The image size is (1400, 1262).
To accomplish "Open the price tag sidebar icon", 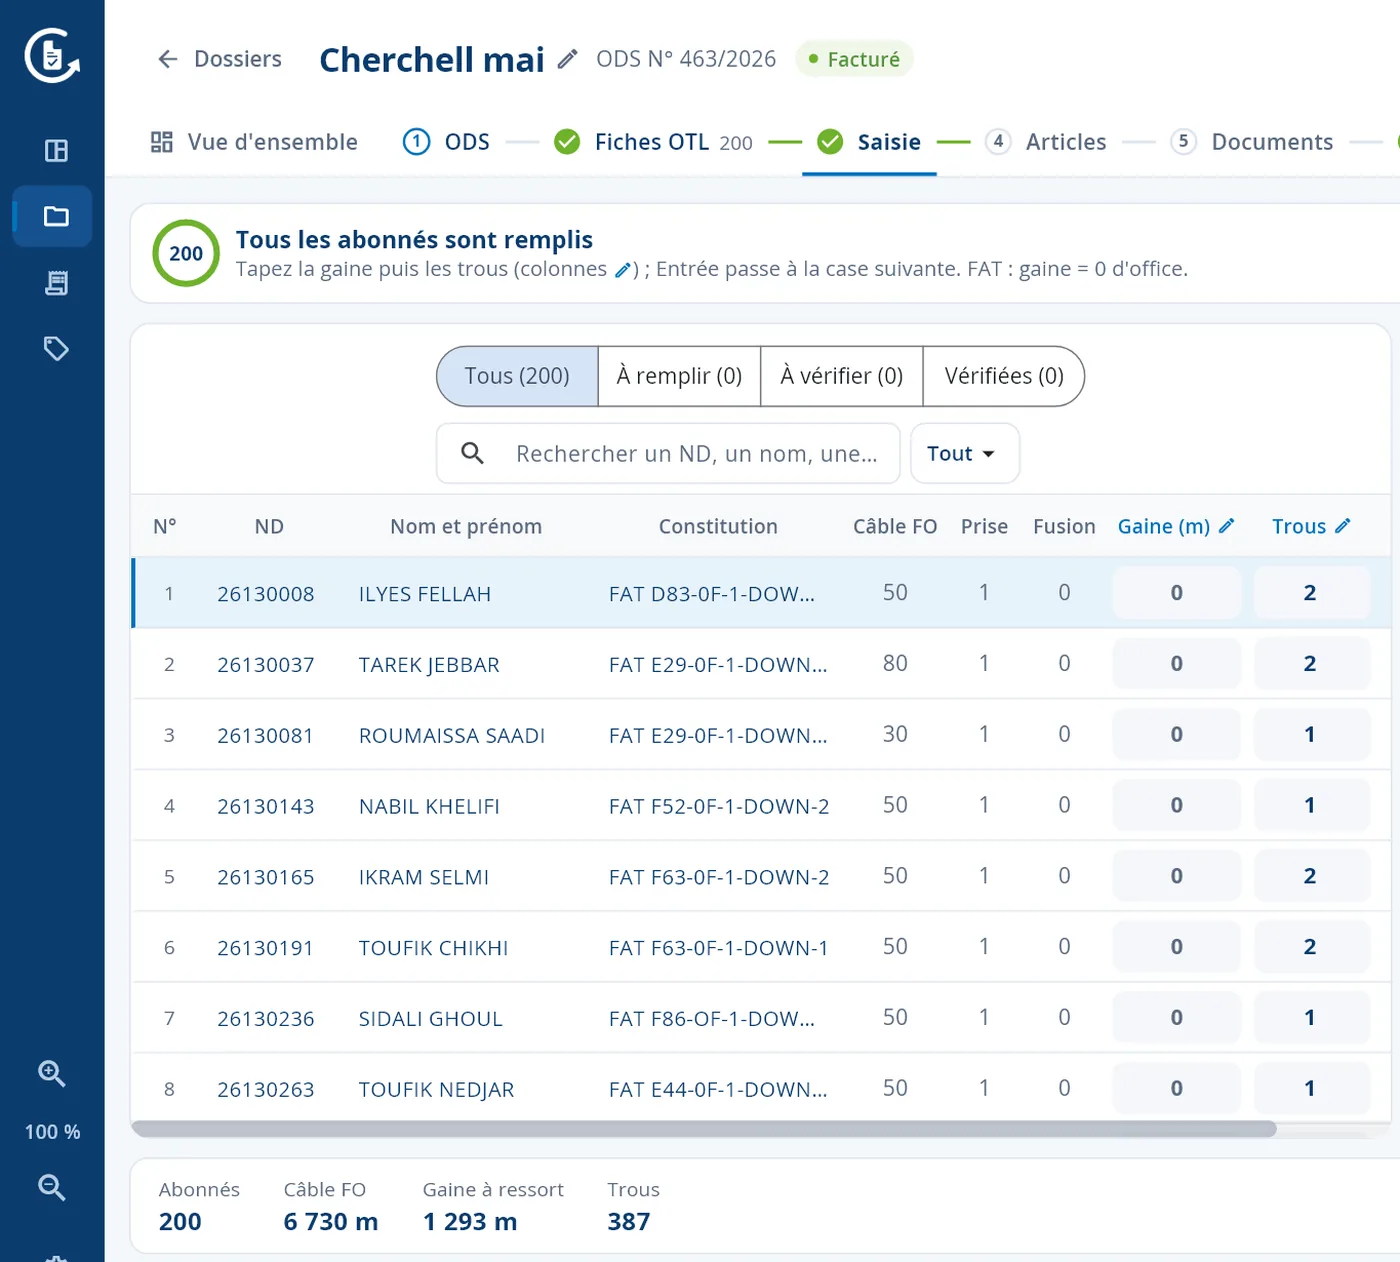I will (x=56, y=349).
